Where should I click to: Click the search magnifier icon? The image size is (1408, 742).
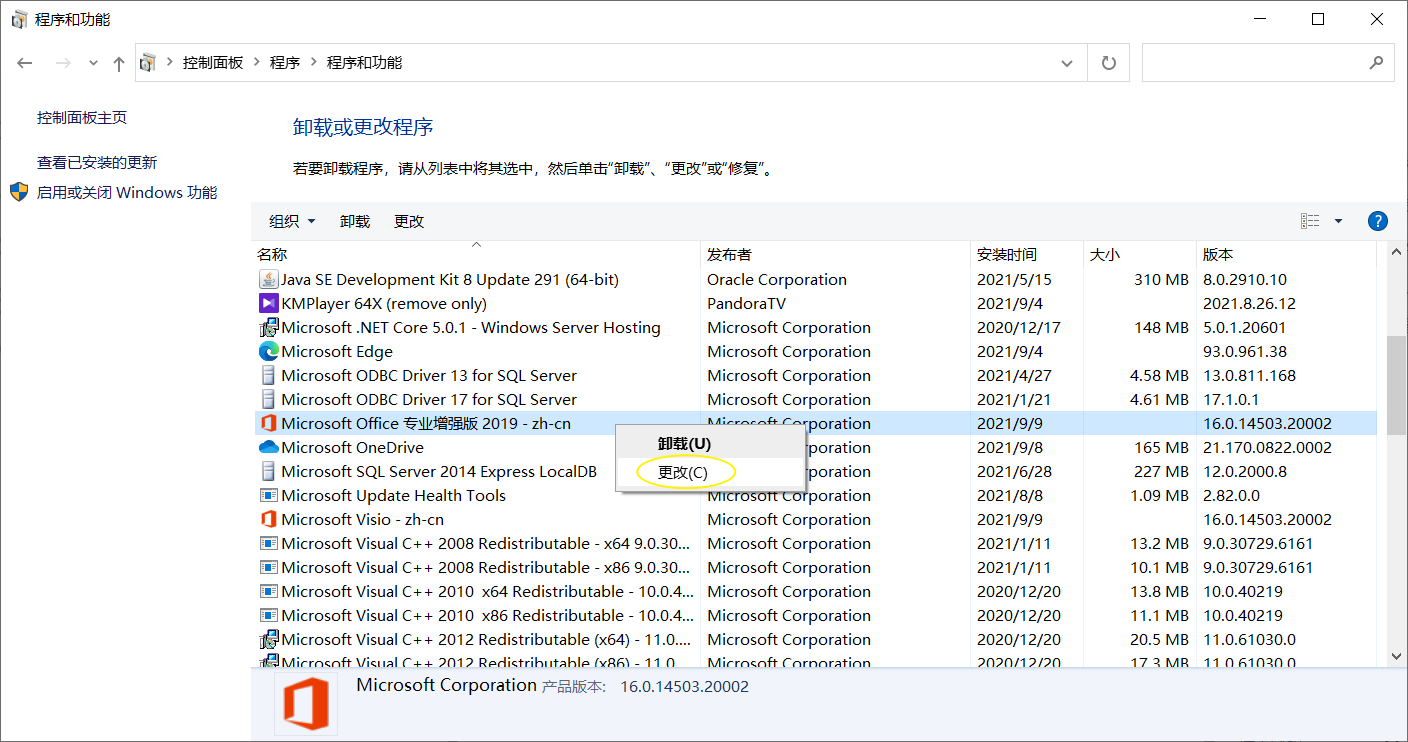[x=1376, y=63]
